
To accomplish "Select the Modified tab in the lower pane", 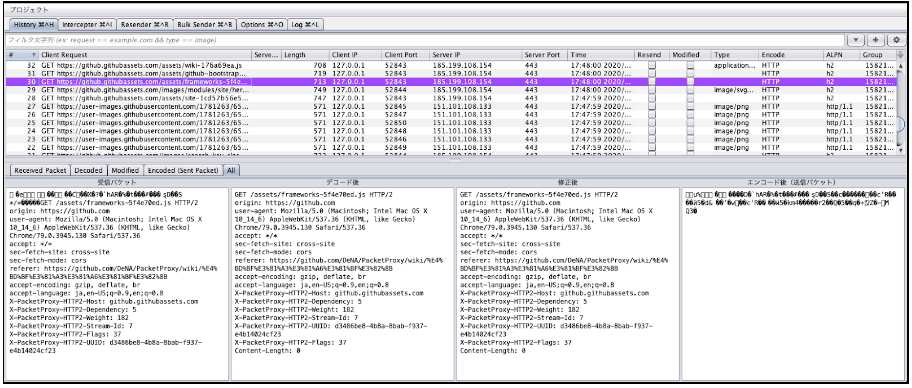I will click(125, 170).
